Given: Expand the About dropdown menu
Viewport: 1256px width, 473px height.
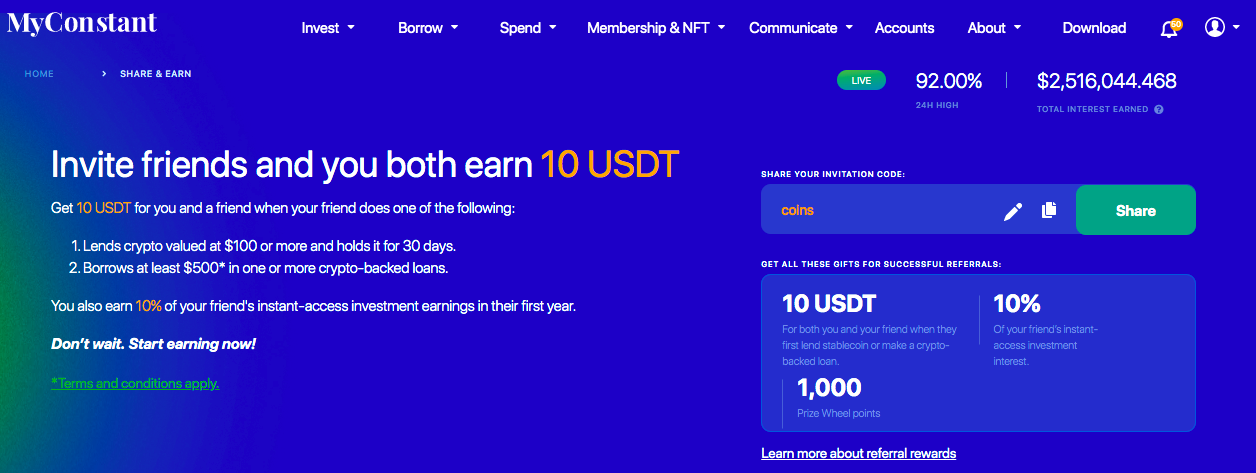Looking at the screenshot, I should click(x=994, y=28).
